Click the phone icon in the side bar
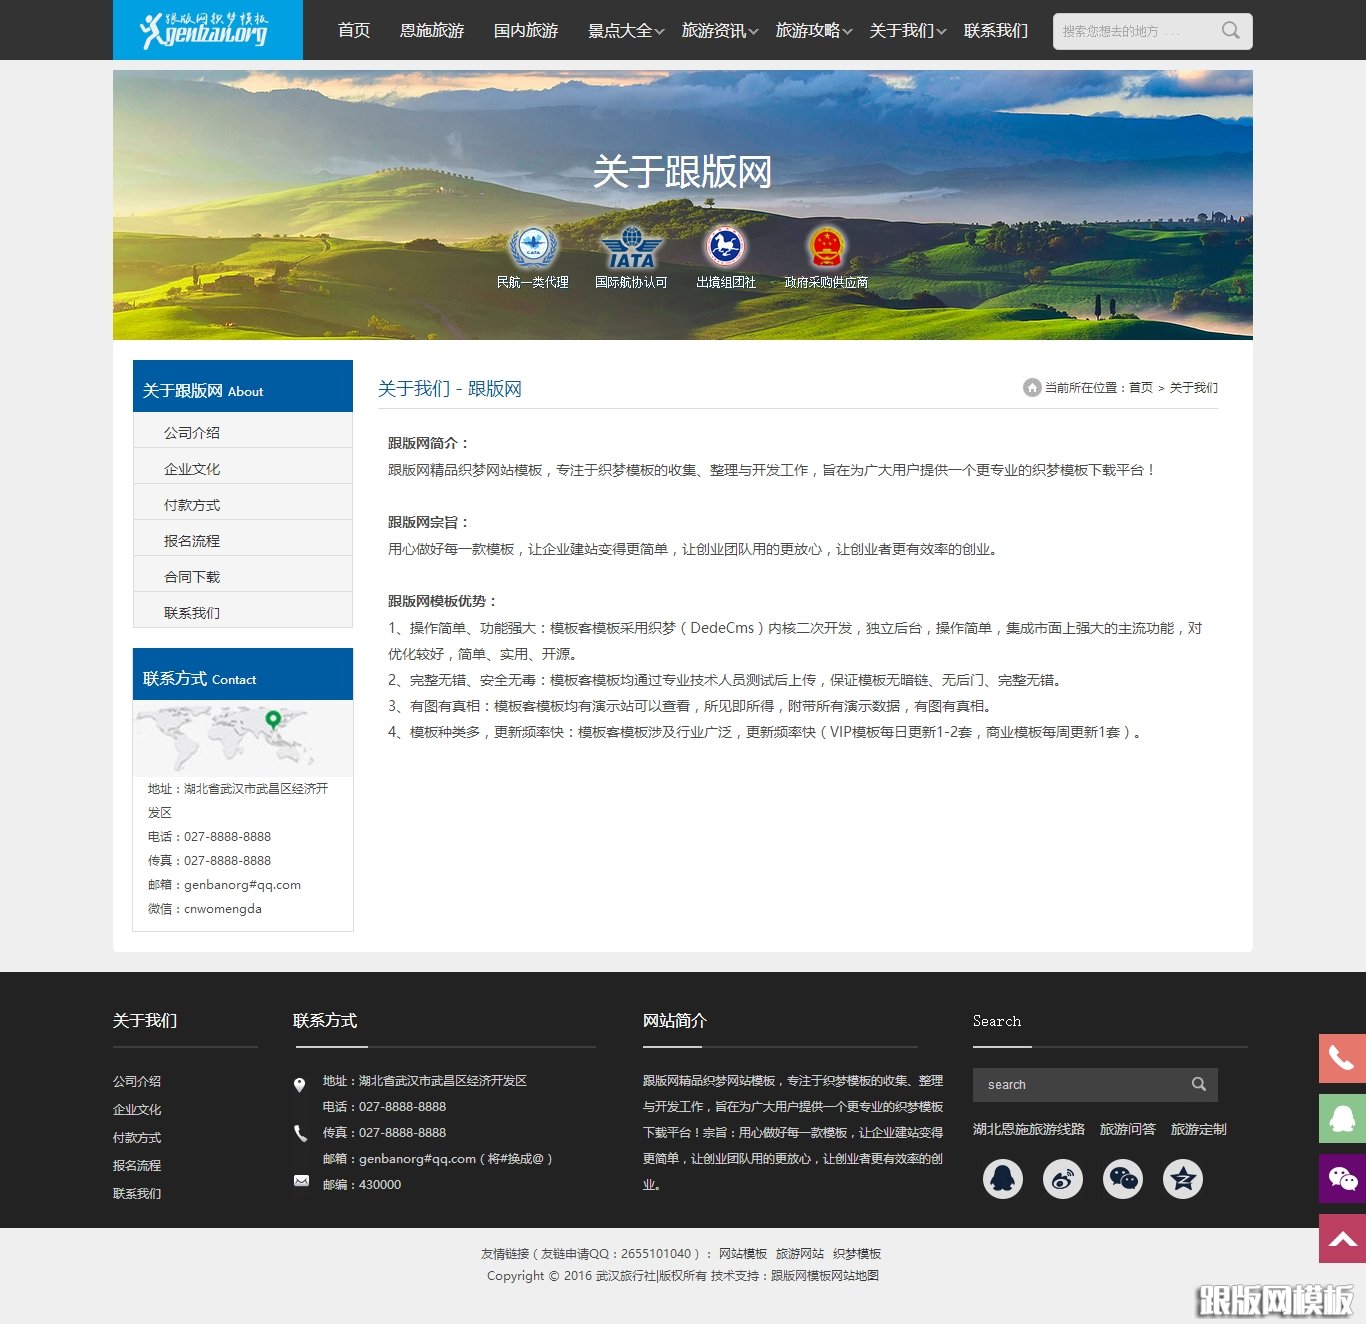Screen dimensions: 1366x1324 click(x=1343, y=1060)
